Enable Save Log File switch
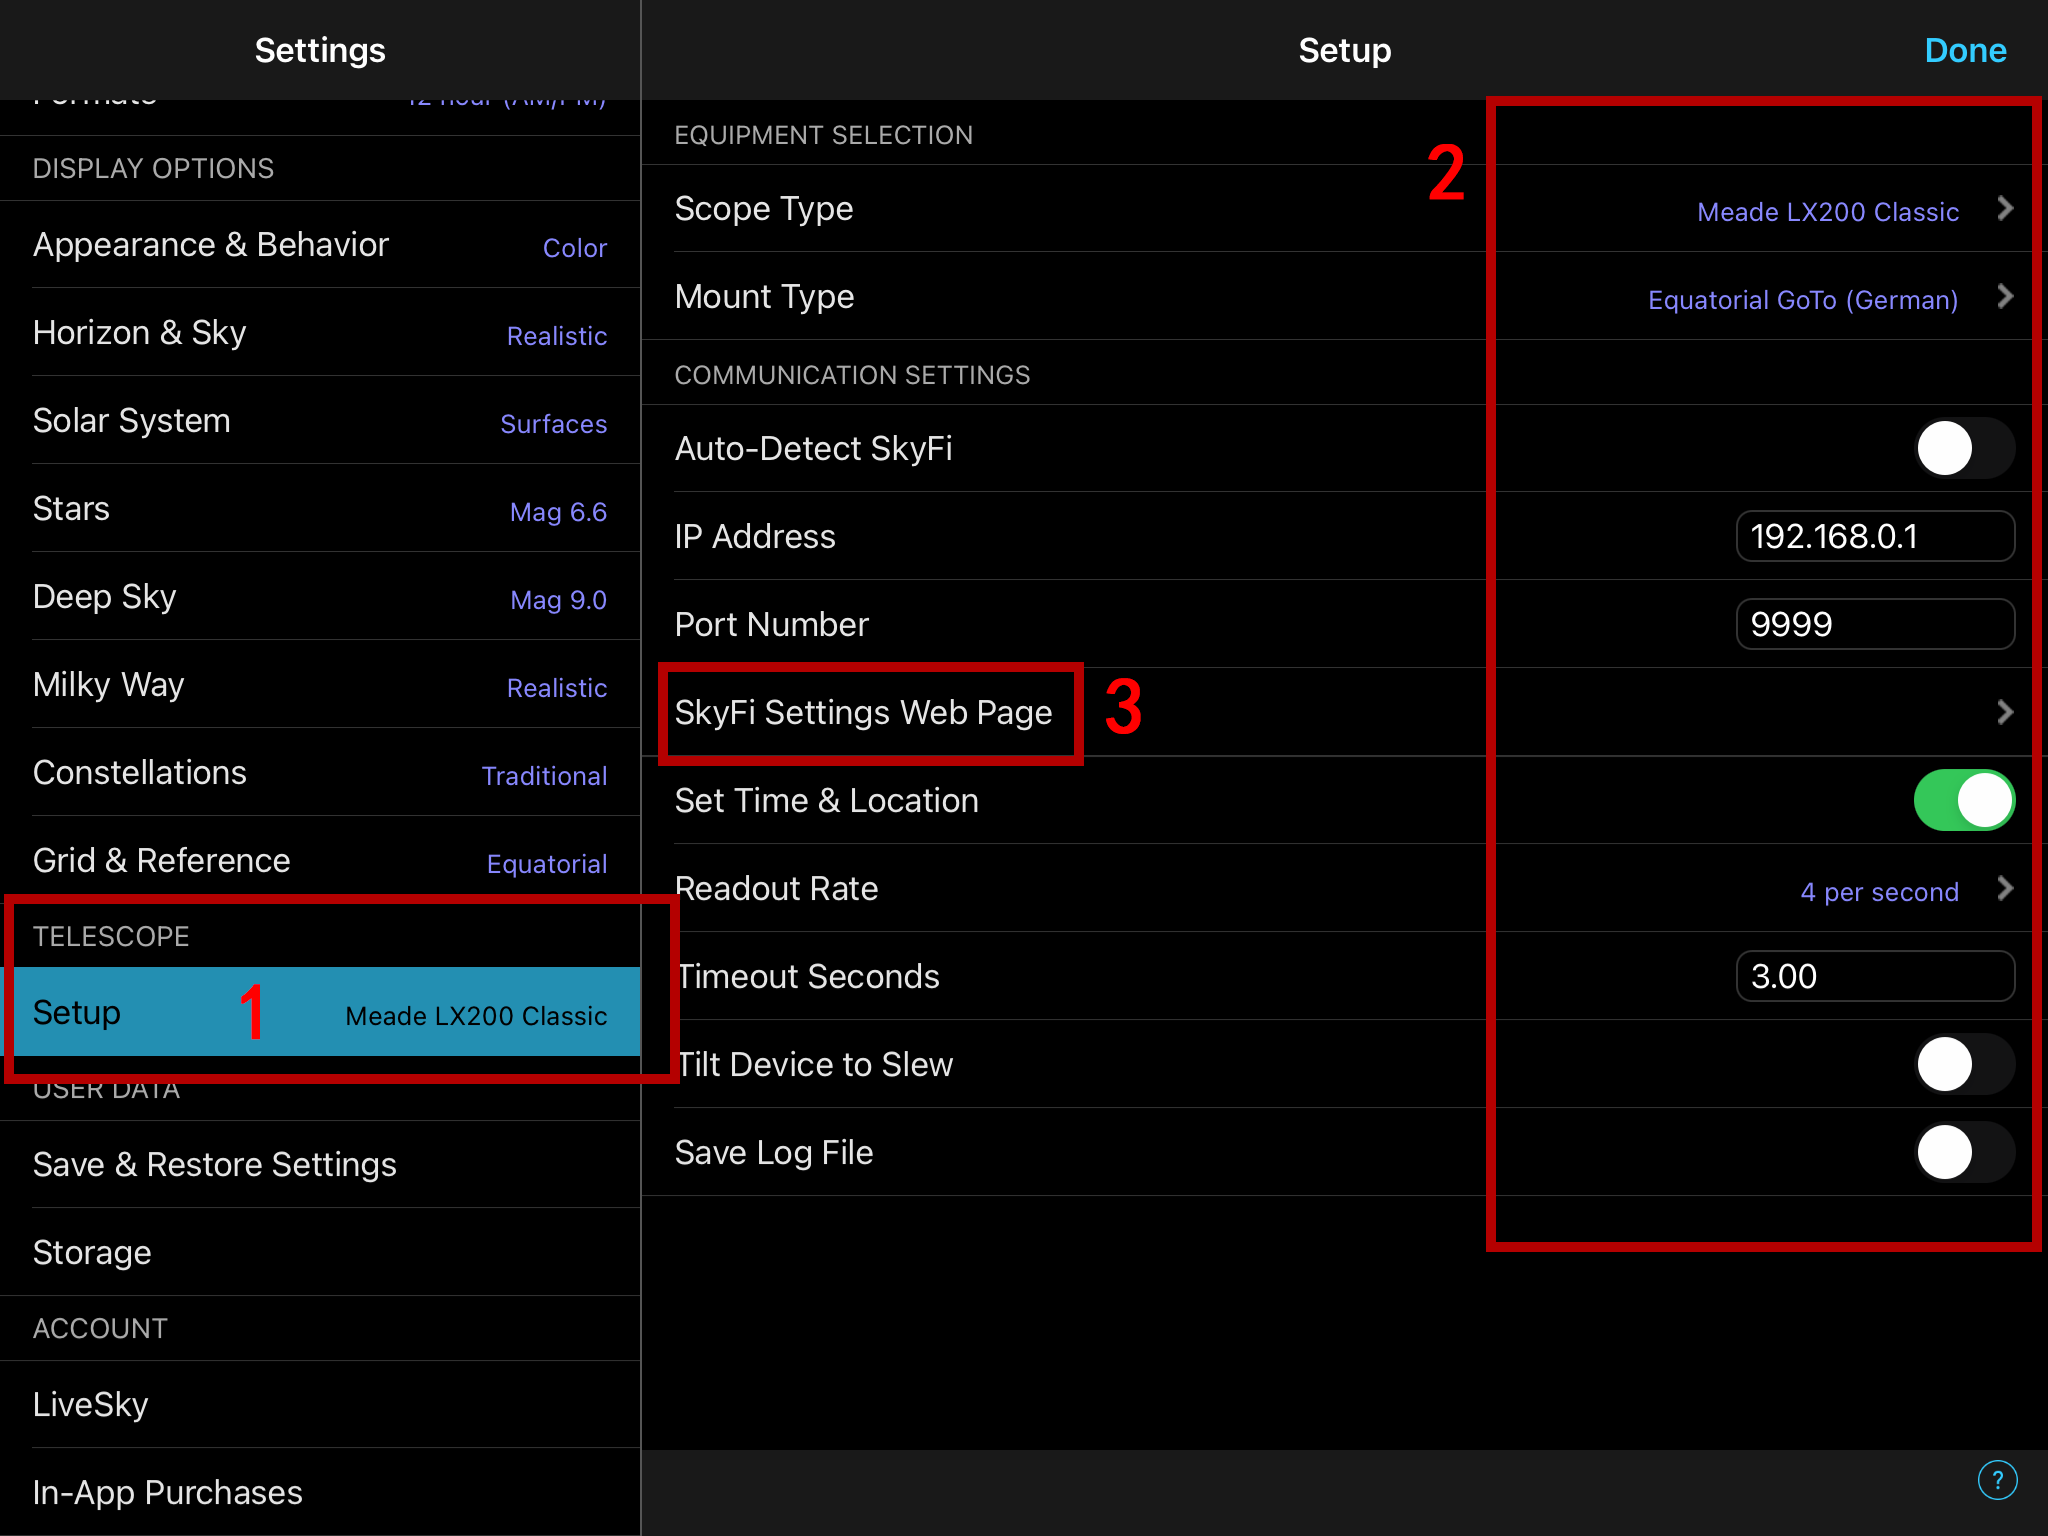The width and height of the screenshot is (2048, 1536). click(x=1963, y=1152)
